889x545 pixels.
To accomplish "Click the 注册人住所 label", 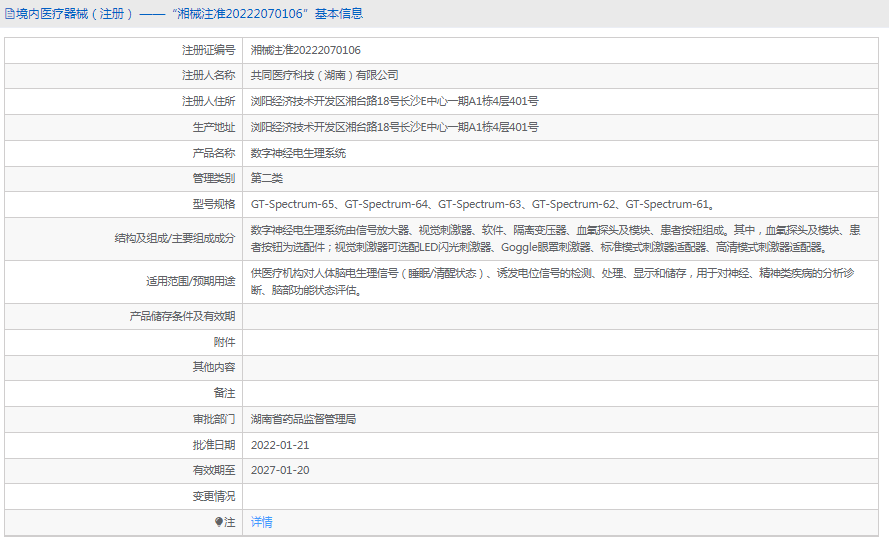I will pos(209,102).
